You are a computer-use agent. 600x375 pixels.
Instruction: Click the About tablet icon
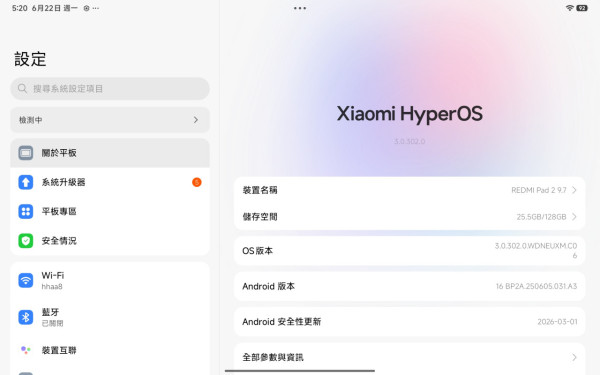[26, 153]
